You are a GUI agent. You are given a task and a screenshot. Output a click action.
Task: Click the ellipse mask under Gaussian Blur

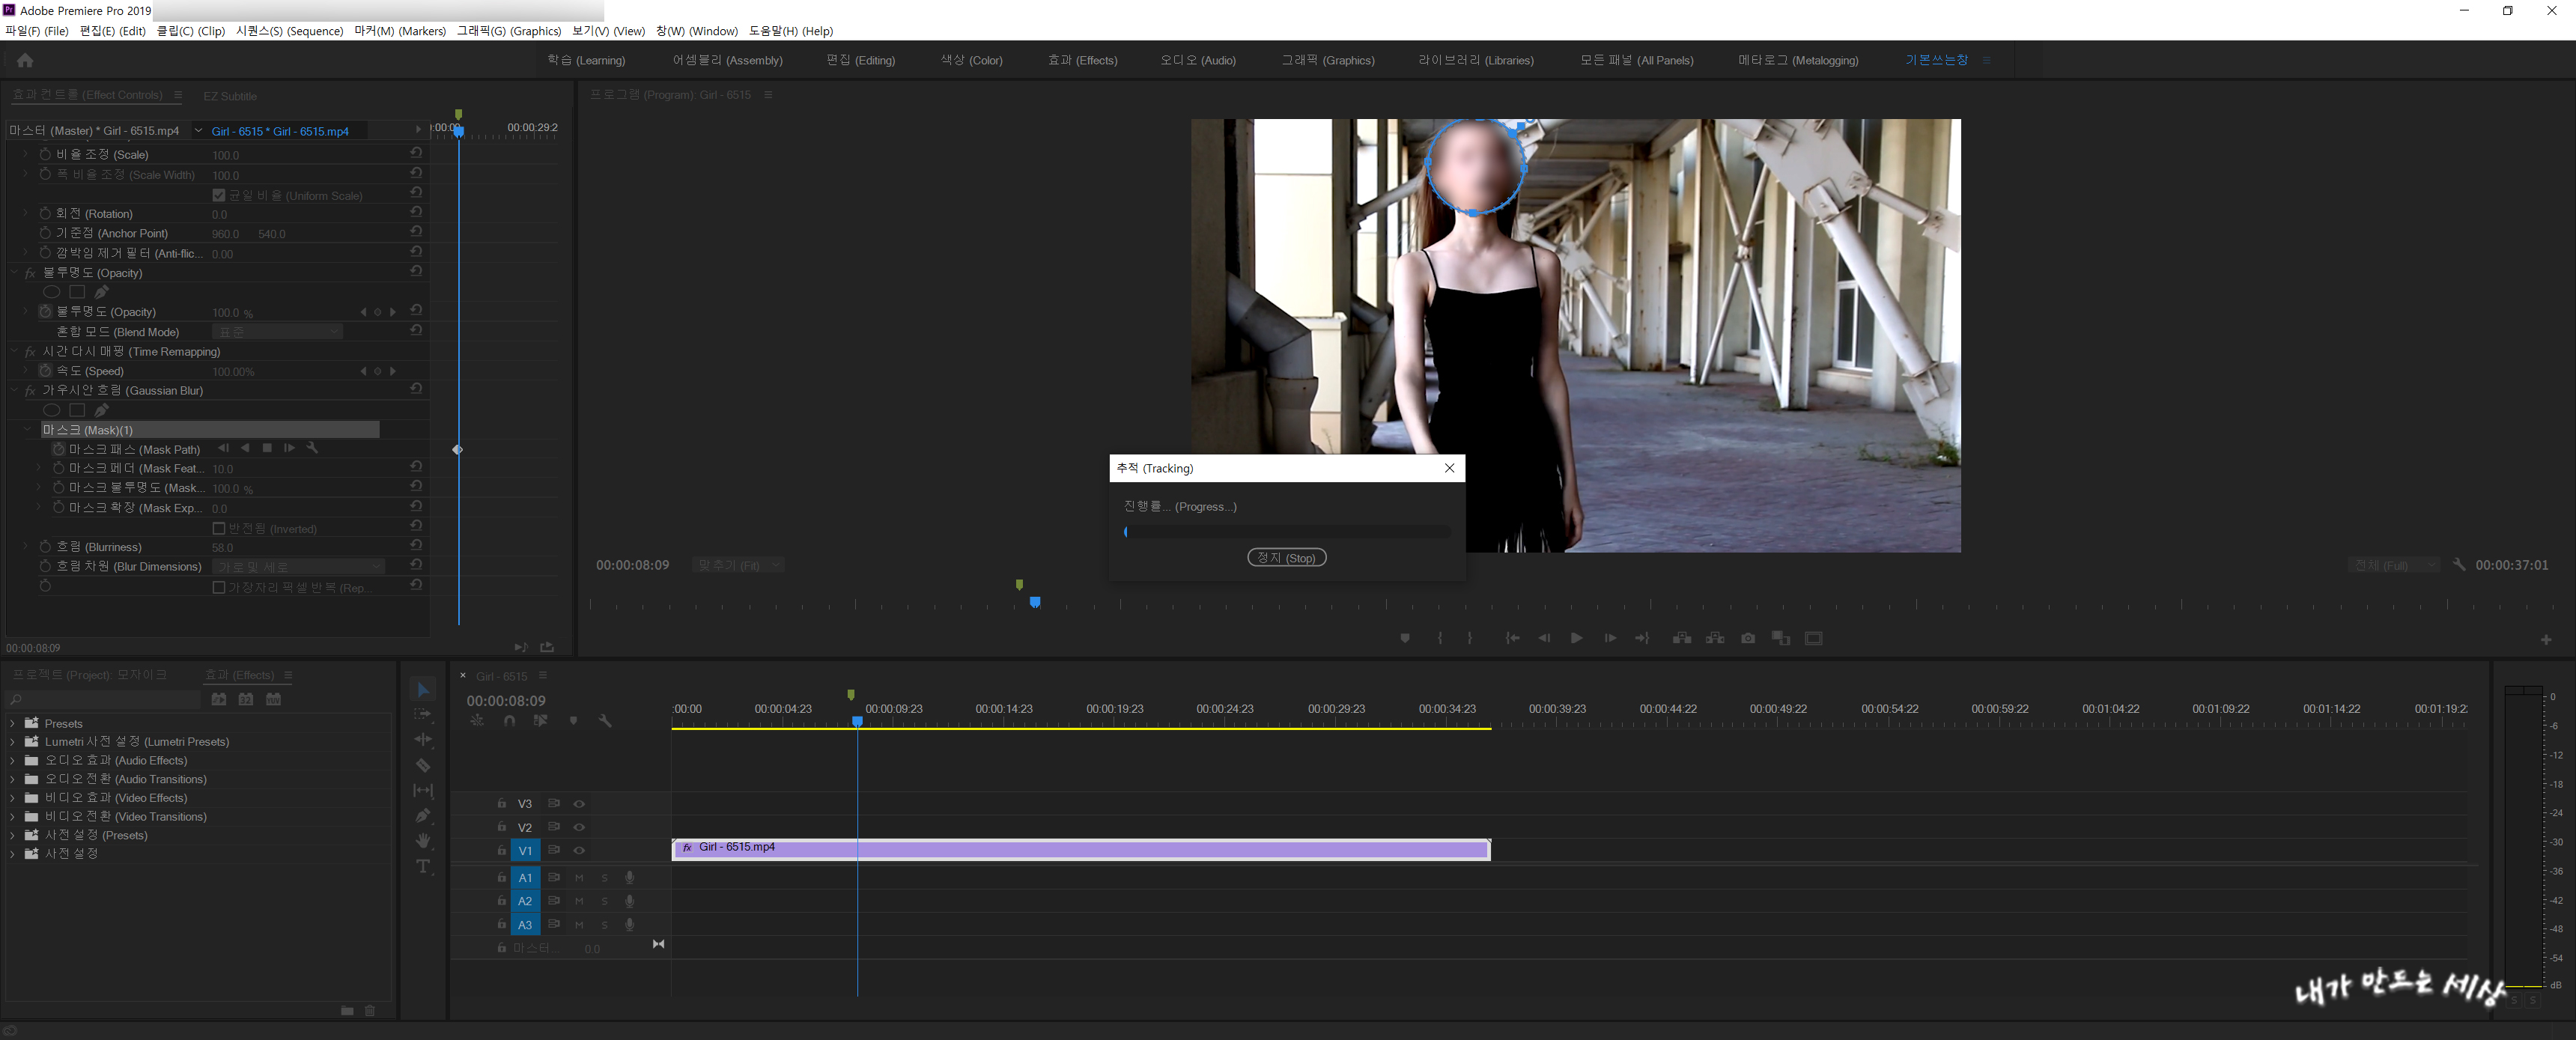click(52, 410)
